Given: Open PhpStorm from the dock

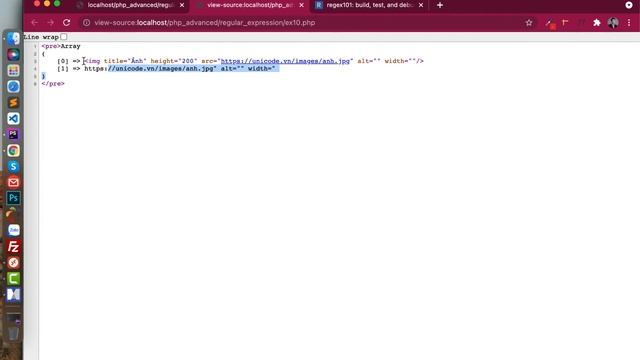Looking at the screenshot, I should [13, 134].
